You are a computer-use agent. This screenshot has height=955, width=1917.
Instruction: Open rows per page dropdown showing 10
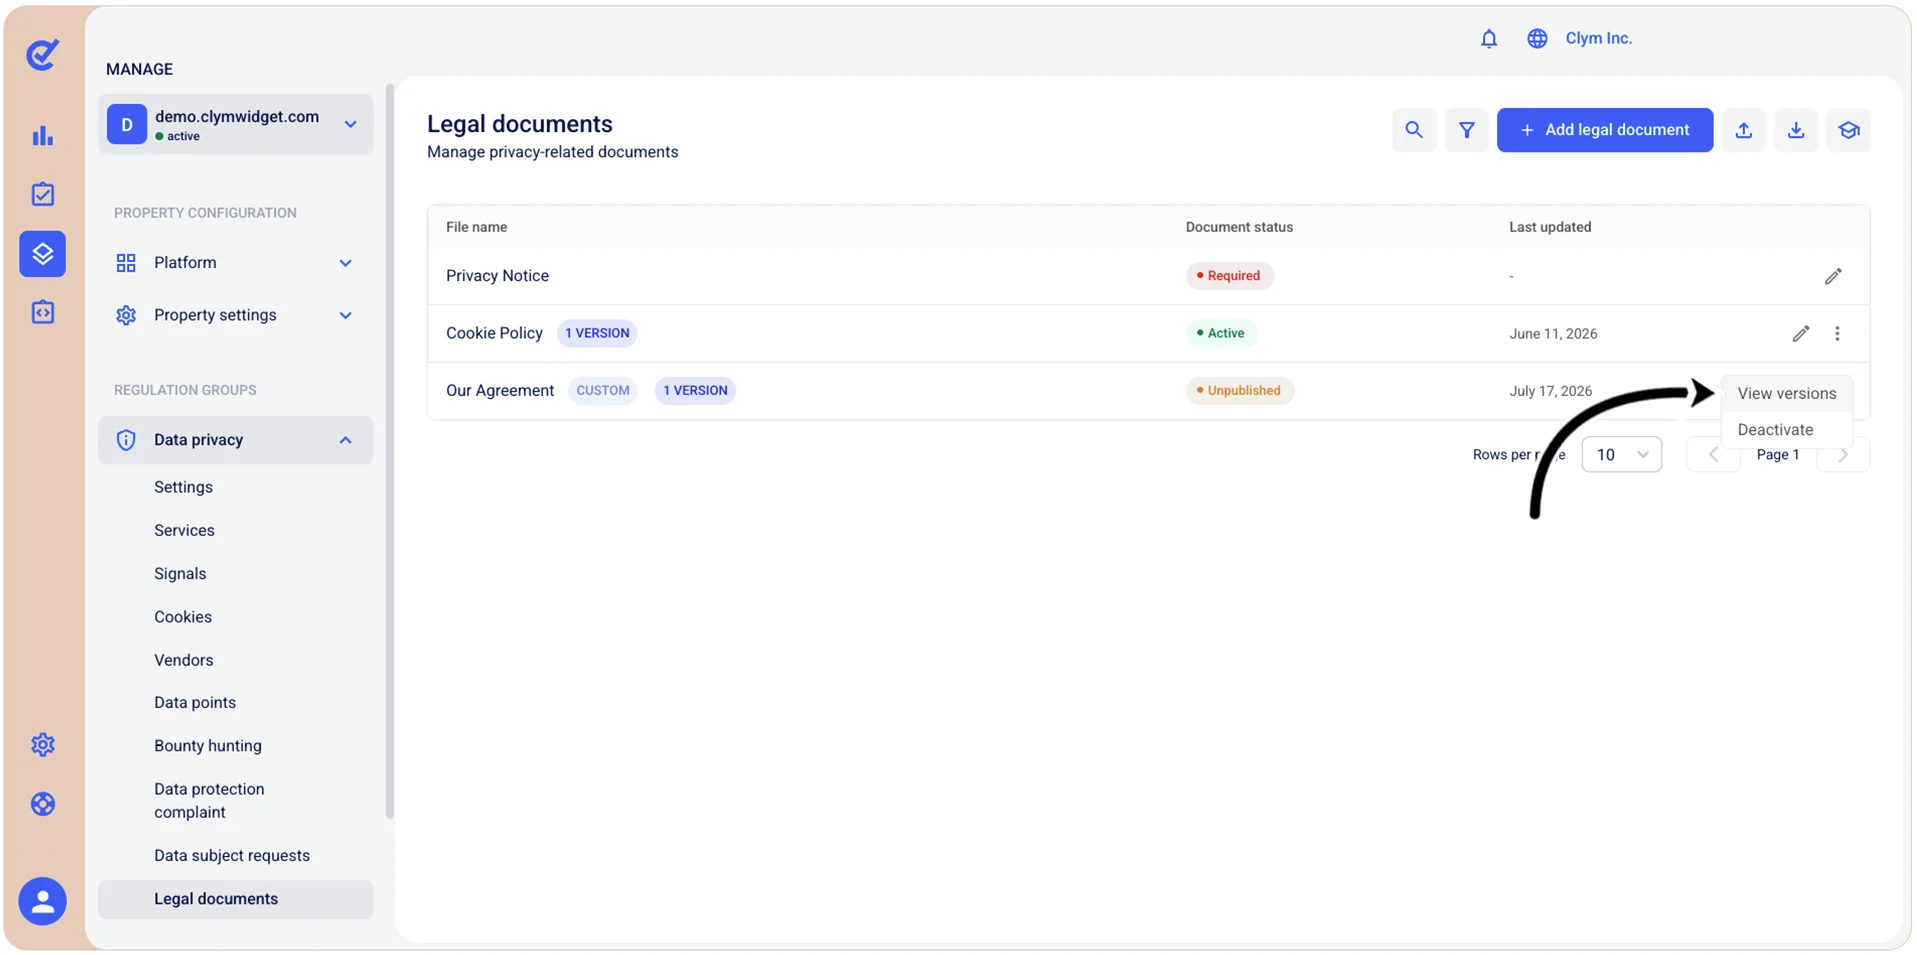(1621, 455)
